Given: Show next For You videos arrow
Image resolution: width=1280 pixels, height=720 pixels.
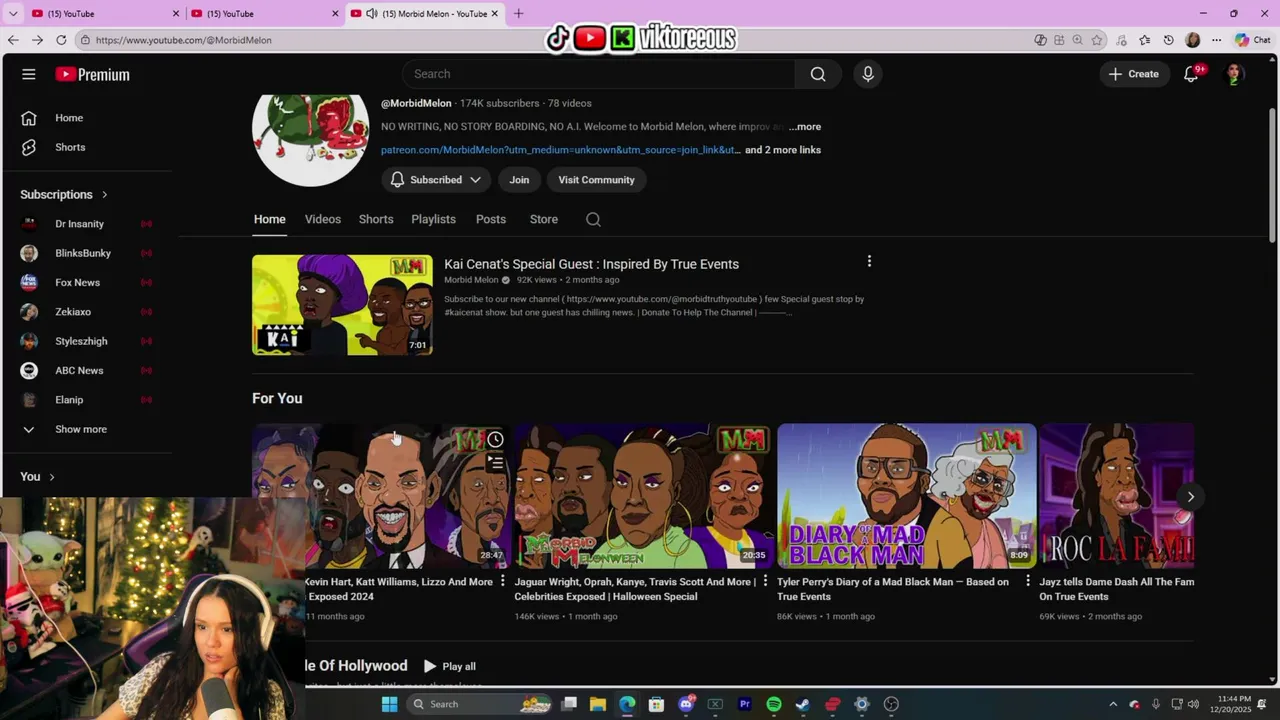Looking at the screenshot, I should pyautogui.click(x=1190, y=496).
